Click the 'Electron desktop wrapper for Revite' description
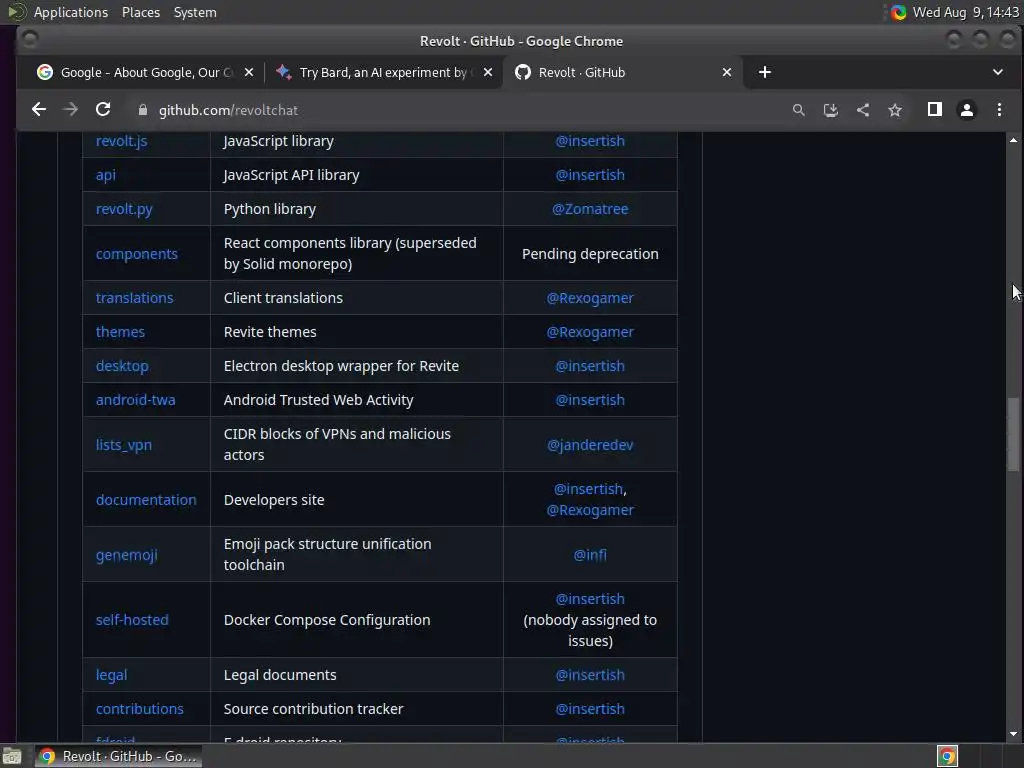1024x768 pixels. (x=342, y=366)
